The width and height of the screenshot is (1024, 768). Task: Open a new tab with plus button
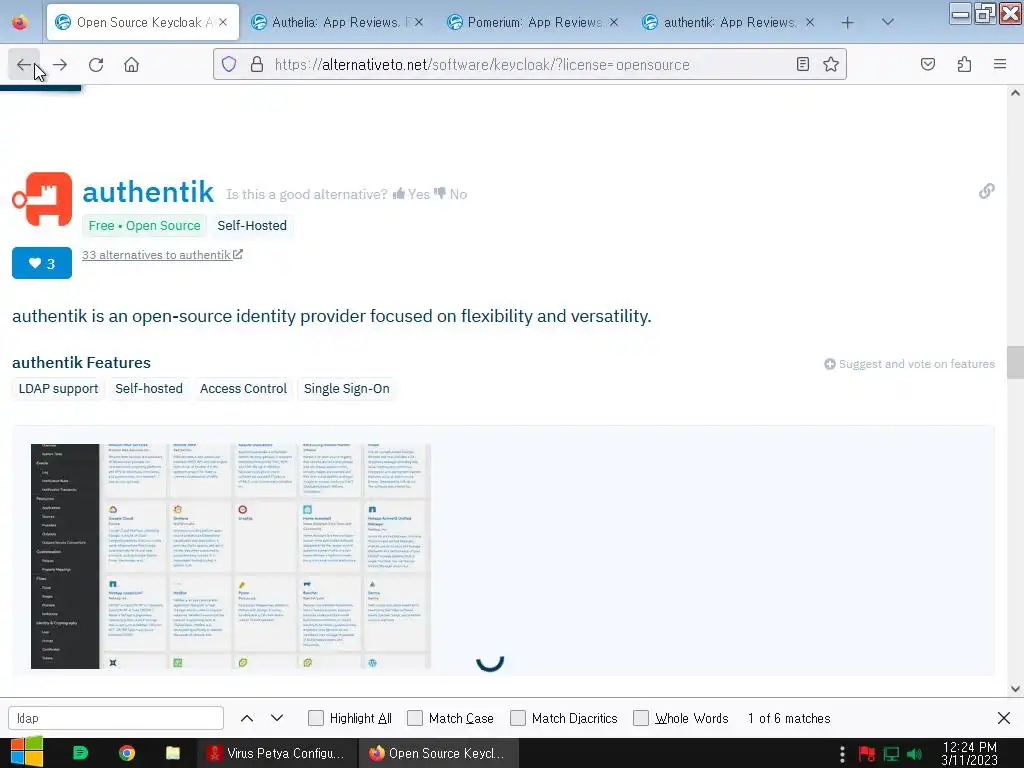pyautogui.click(x=847, y=23)
